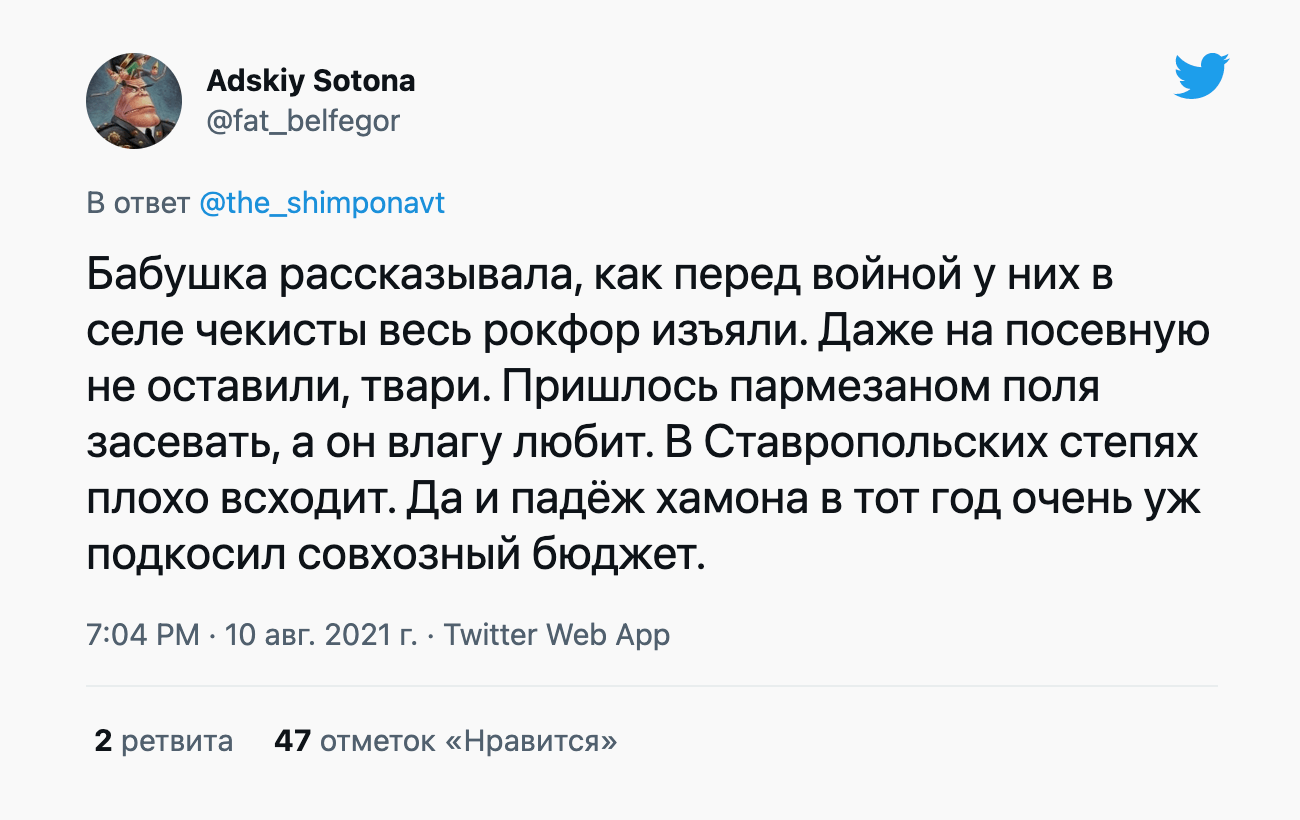View the "ретвита" retweets list
The height and width of the screenshot is (820, 1300).
(177, 741)
